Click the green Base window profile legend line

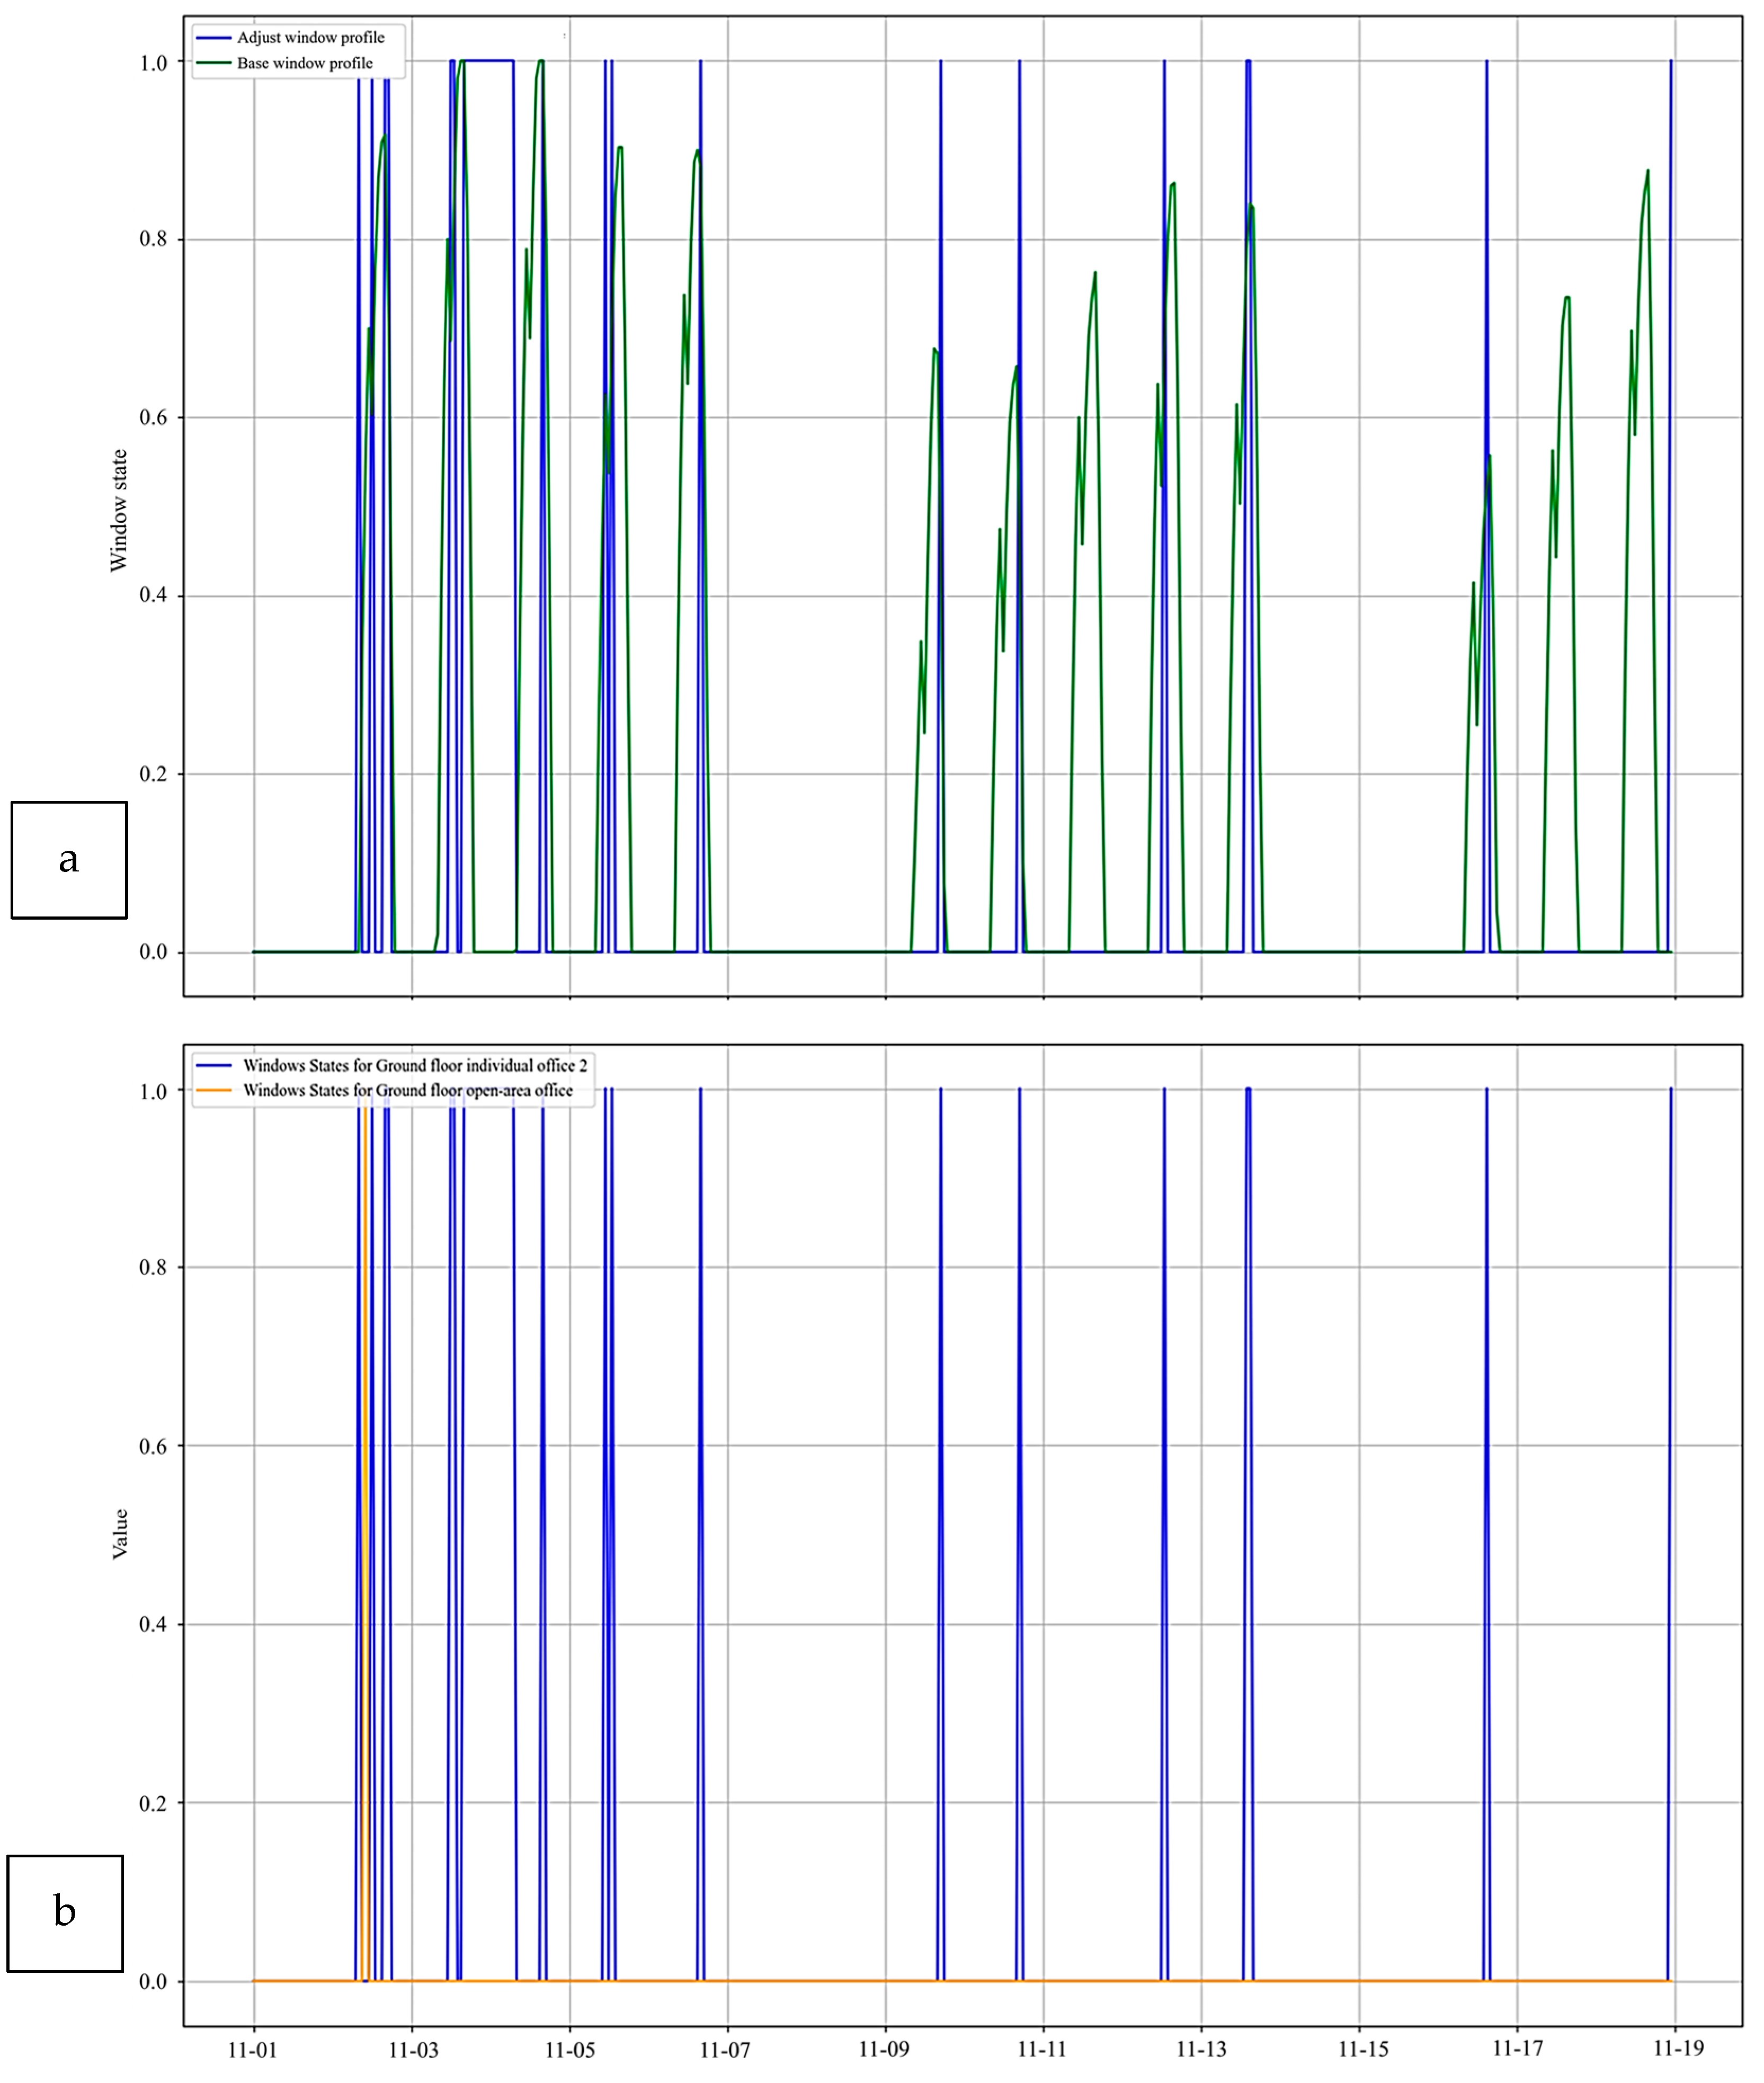coord(213,63)
